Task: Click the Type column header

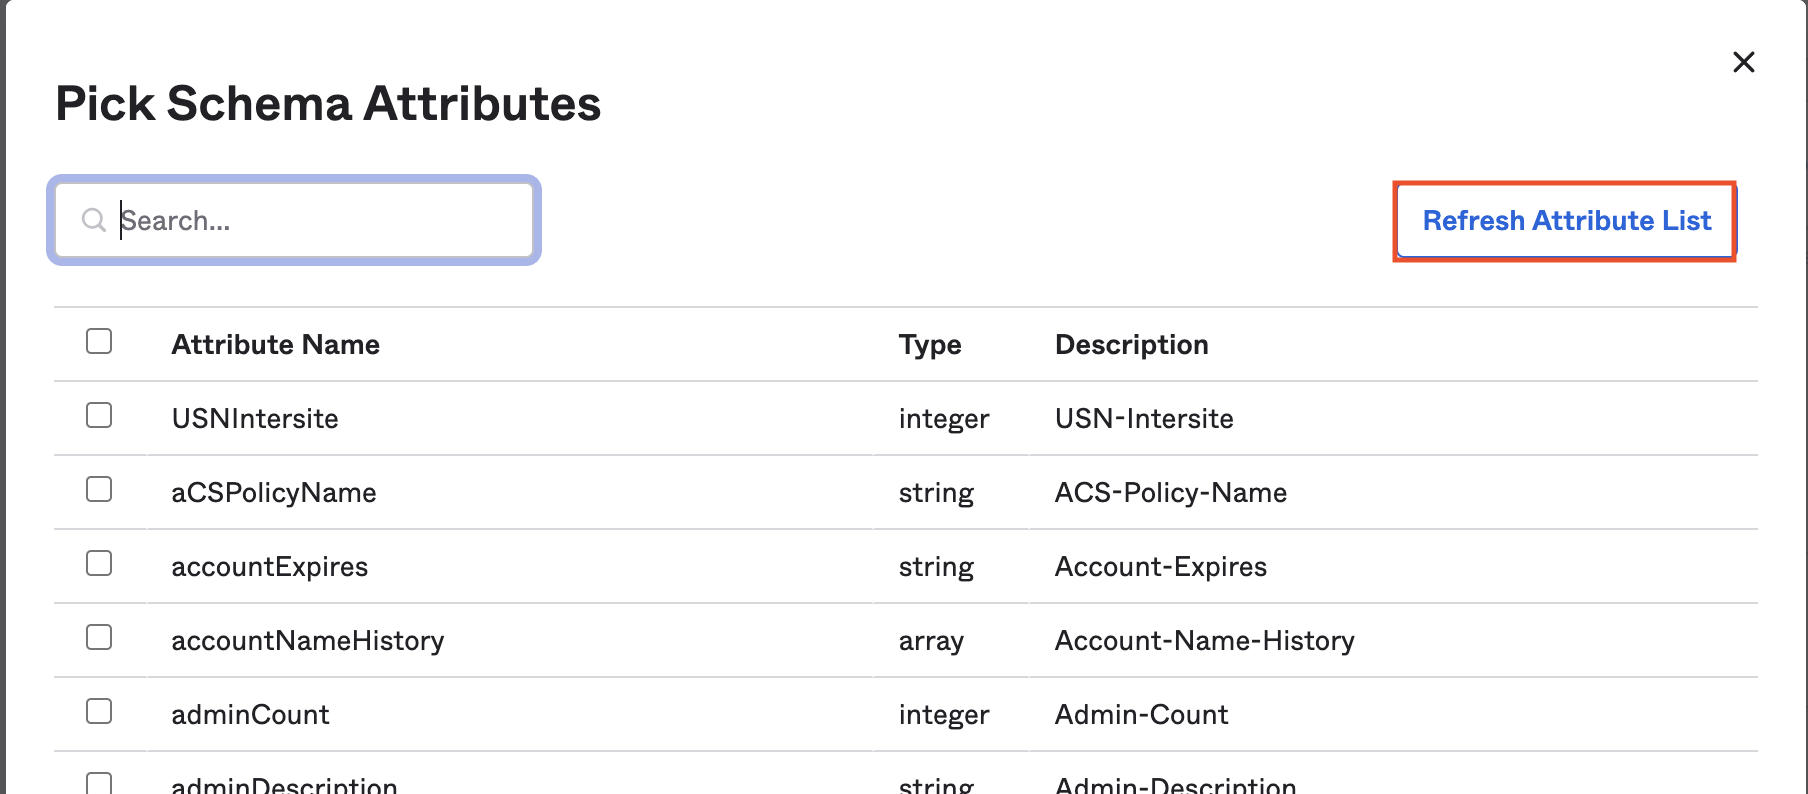Action: coord(929,345)
